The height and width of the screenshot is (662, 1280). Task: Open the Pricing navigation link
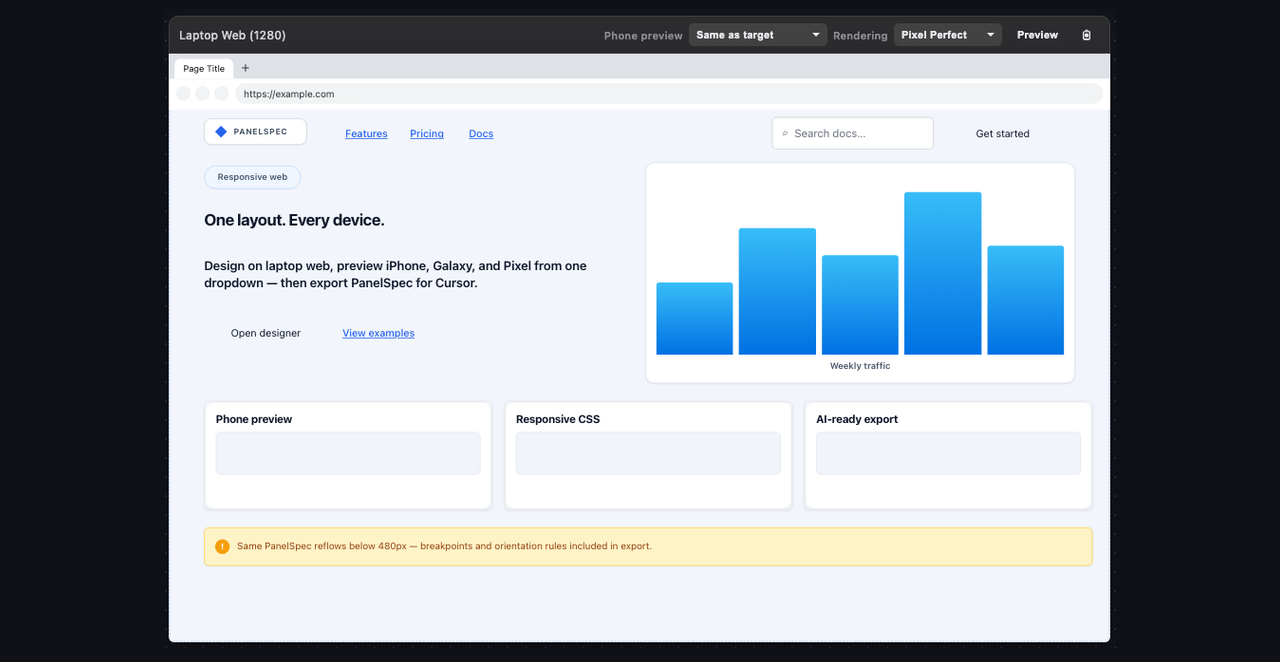(x=427, y=134)
